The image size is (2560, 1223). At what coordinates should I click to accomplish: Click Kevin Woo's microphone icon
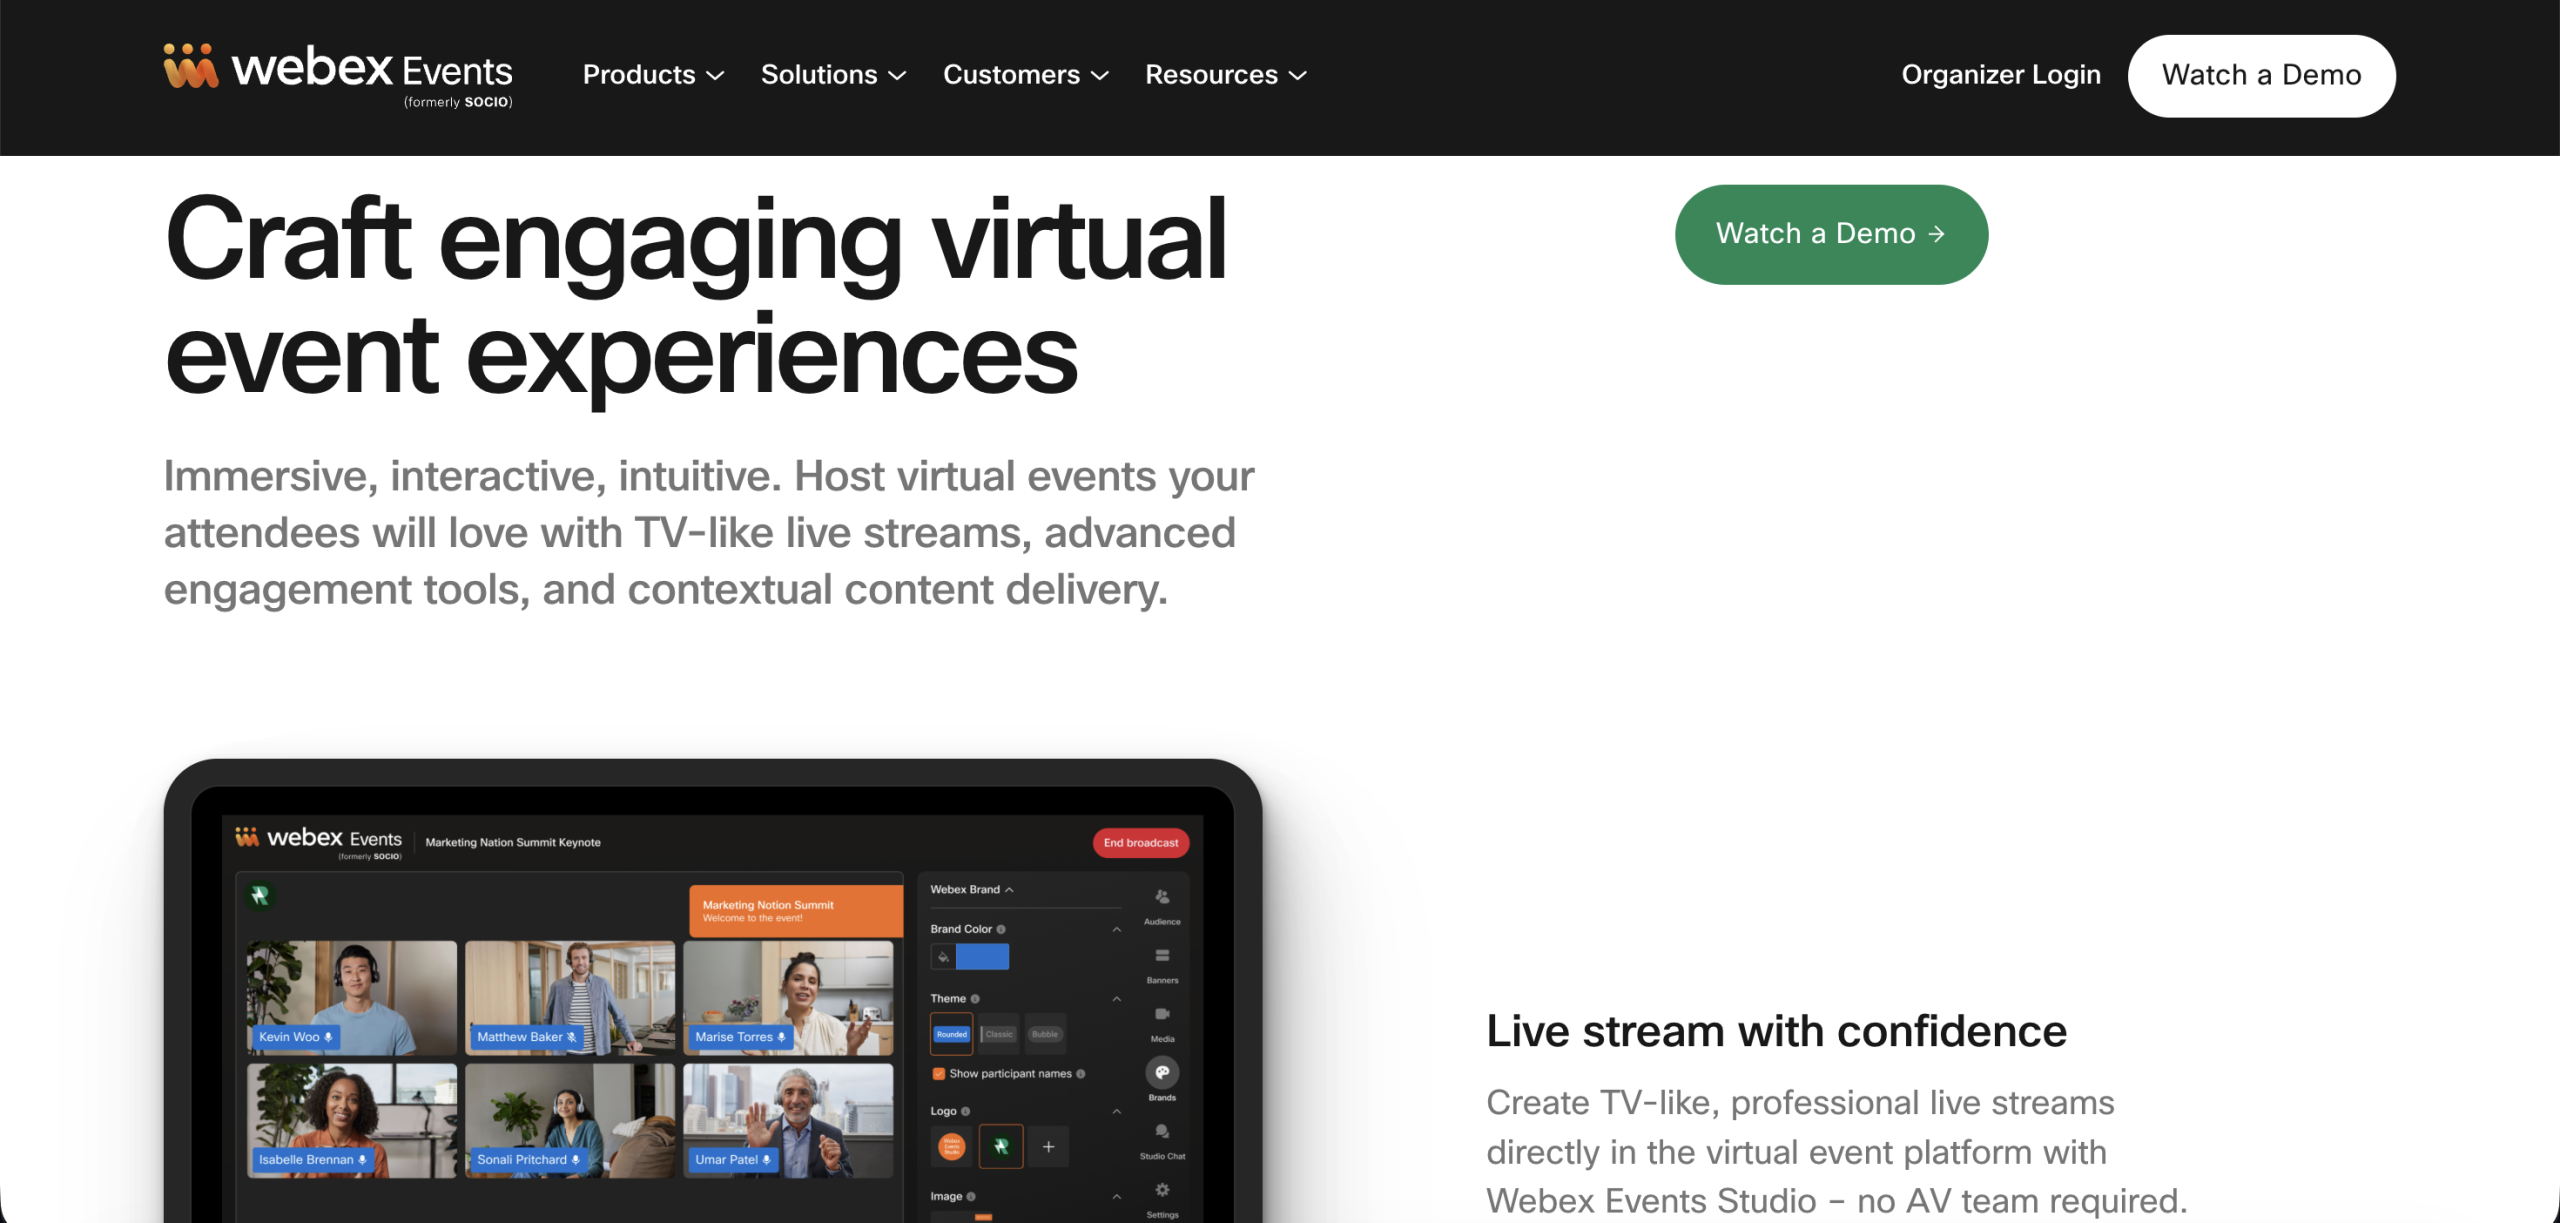pos(329,1037)
